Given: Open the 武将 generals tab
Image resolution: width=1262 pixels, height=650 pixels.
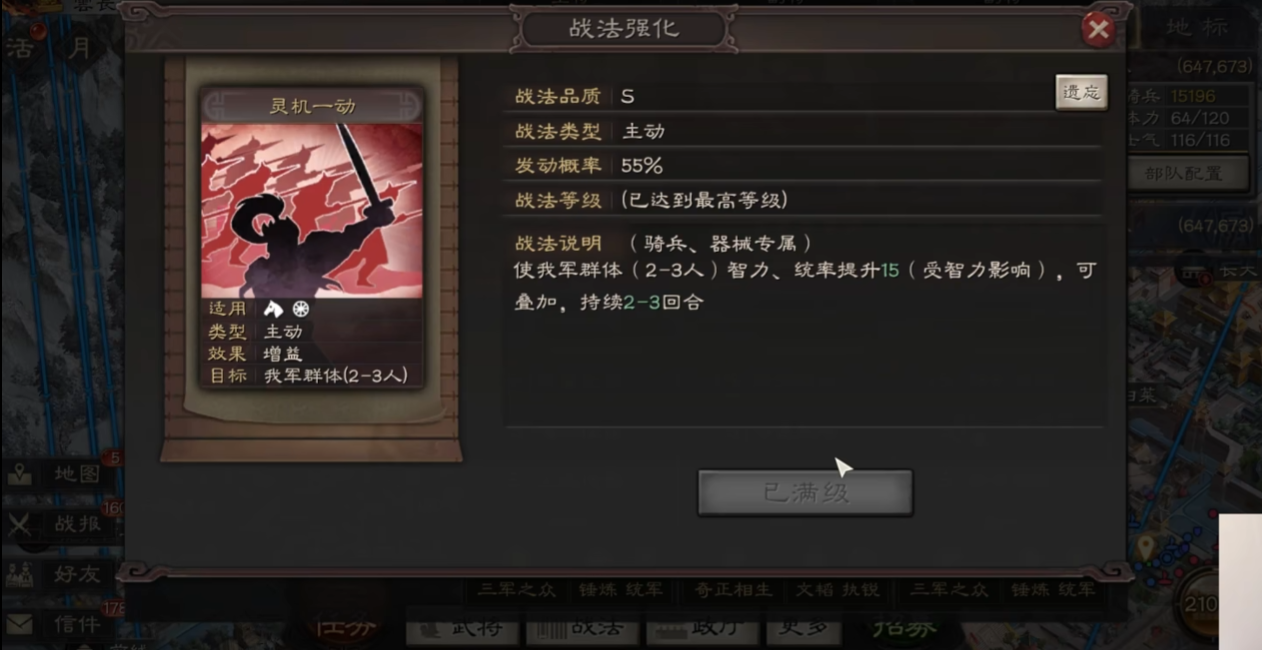Looking at the screenshot, I should coord(460,628).
